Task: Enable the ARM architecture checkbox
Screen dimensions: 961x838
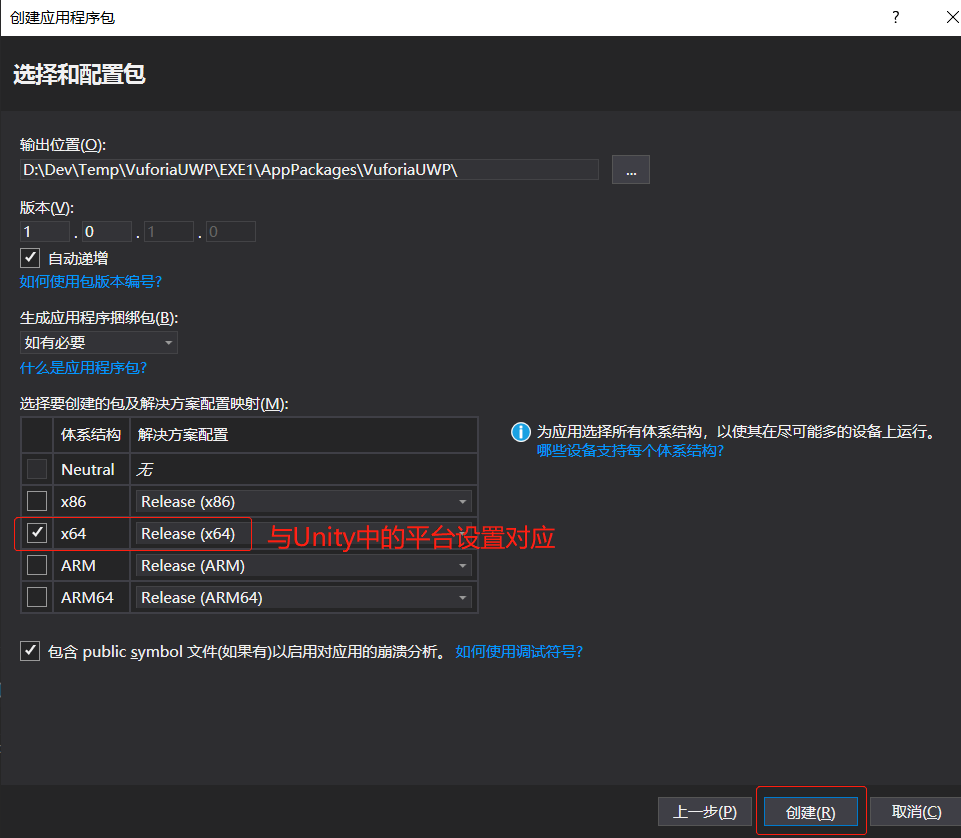Action: coord(35,565)
